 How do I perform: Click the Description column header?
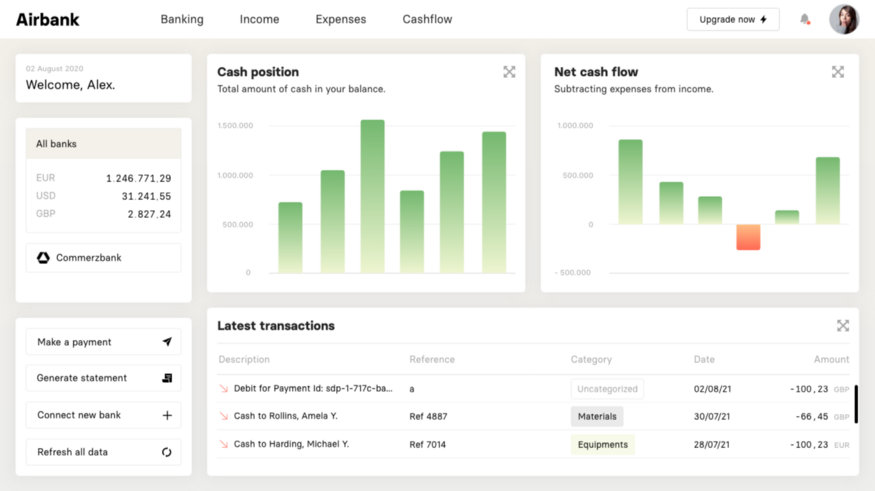click(x=244, y=359)
